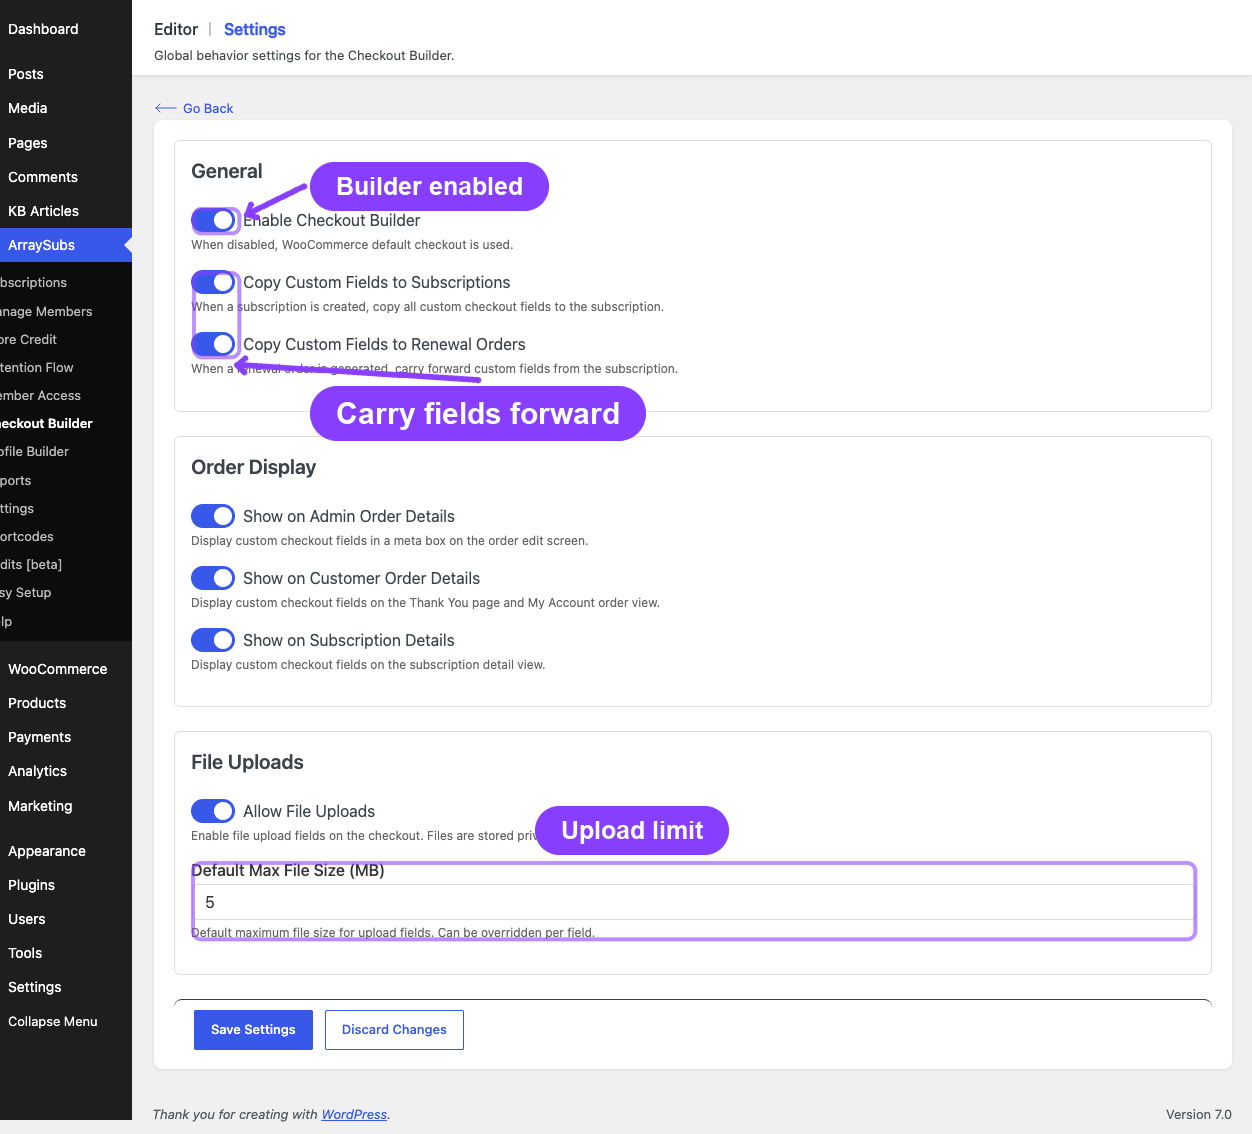Select ArraySubs menu item
1252x1134 pixels.
click(66, 245)
